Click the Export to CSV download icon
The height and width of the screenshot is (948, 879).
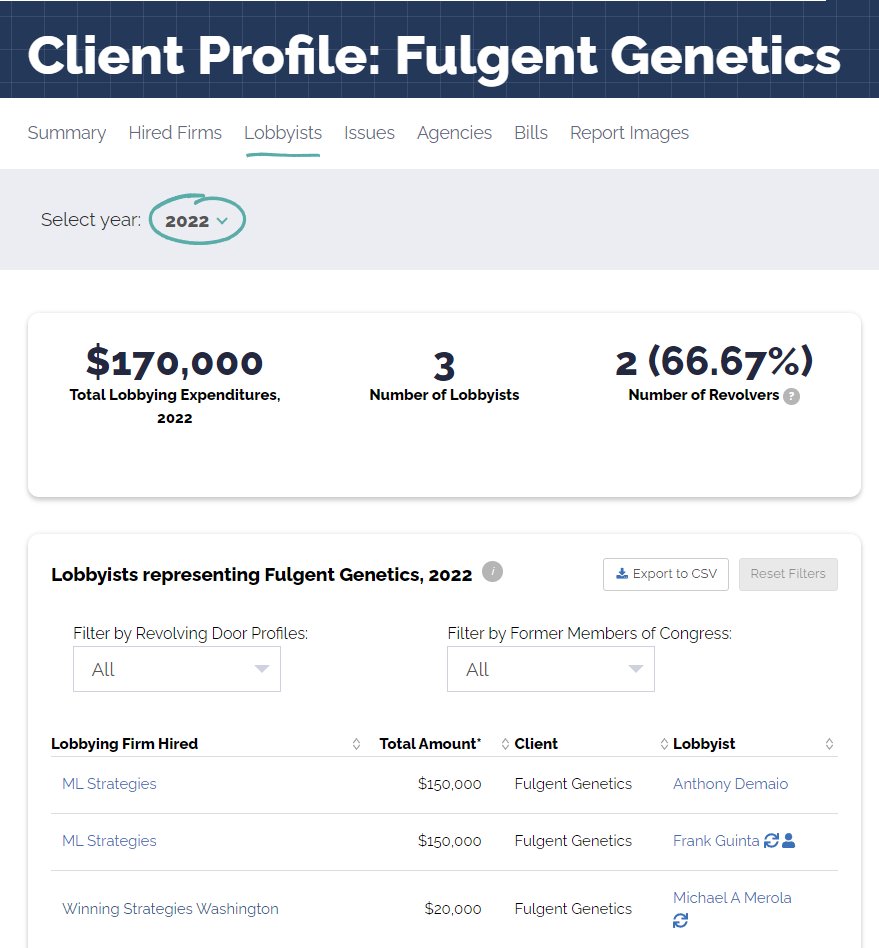coord(621,573)
